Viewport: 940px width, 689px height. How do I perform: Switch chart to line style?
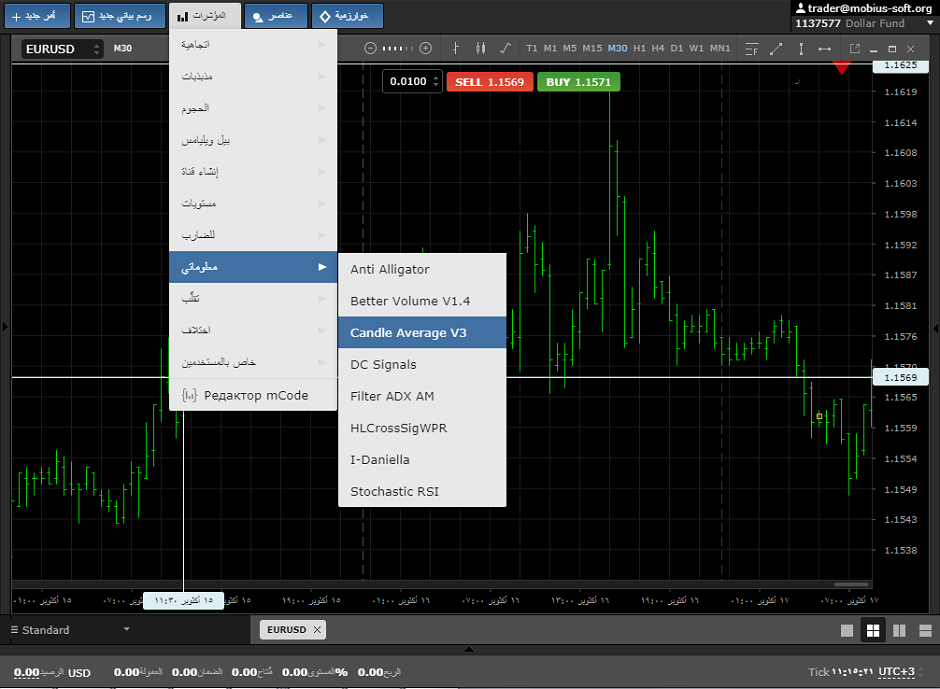pos(505,49)
